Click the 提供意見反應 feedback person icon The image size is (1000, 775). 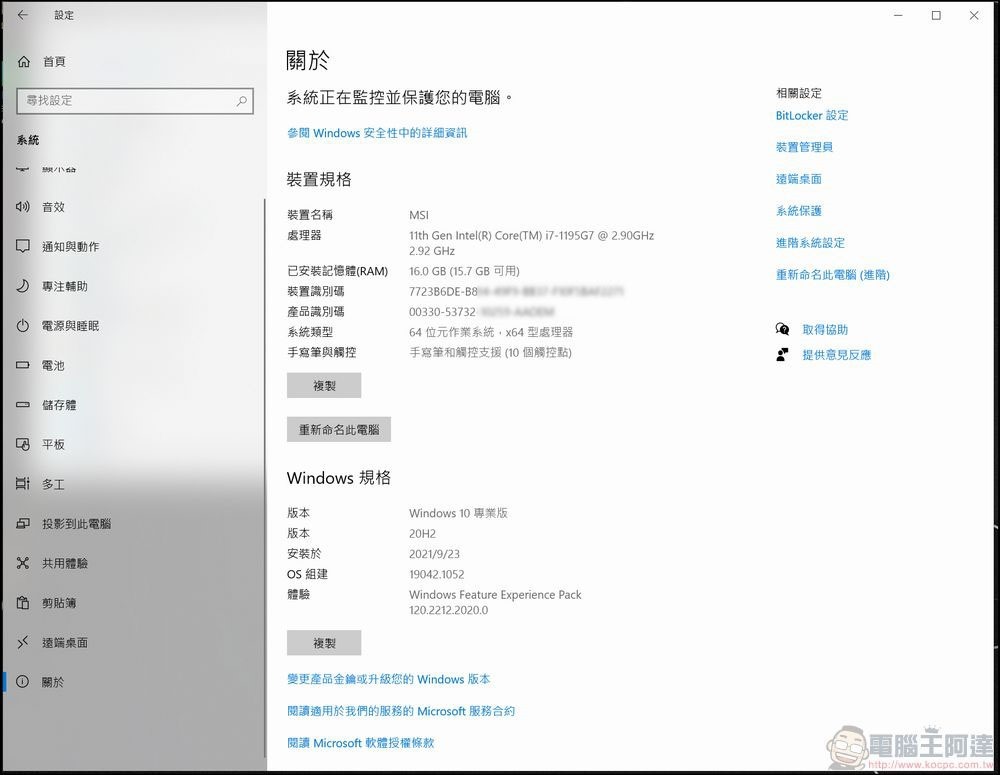[x=783, y=355]
